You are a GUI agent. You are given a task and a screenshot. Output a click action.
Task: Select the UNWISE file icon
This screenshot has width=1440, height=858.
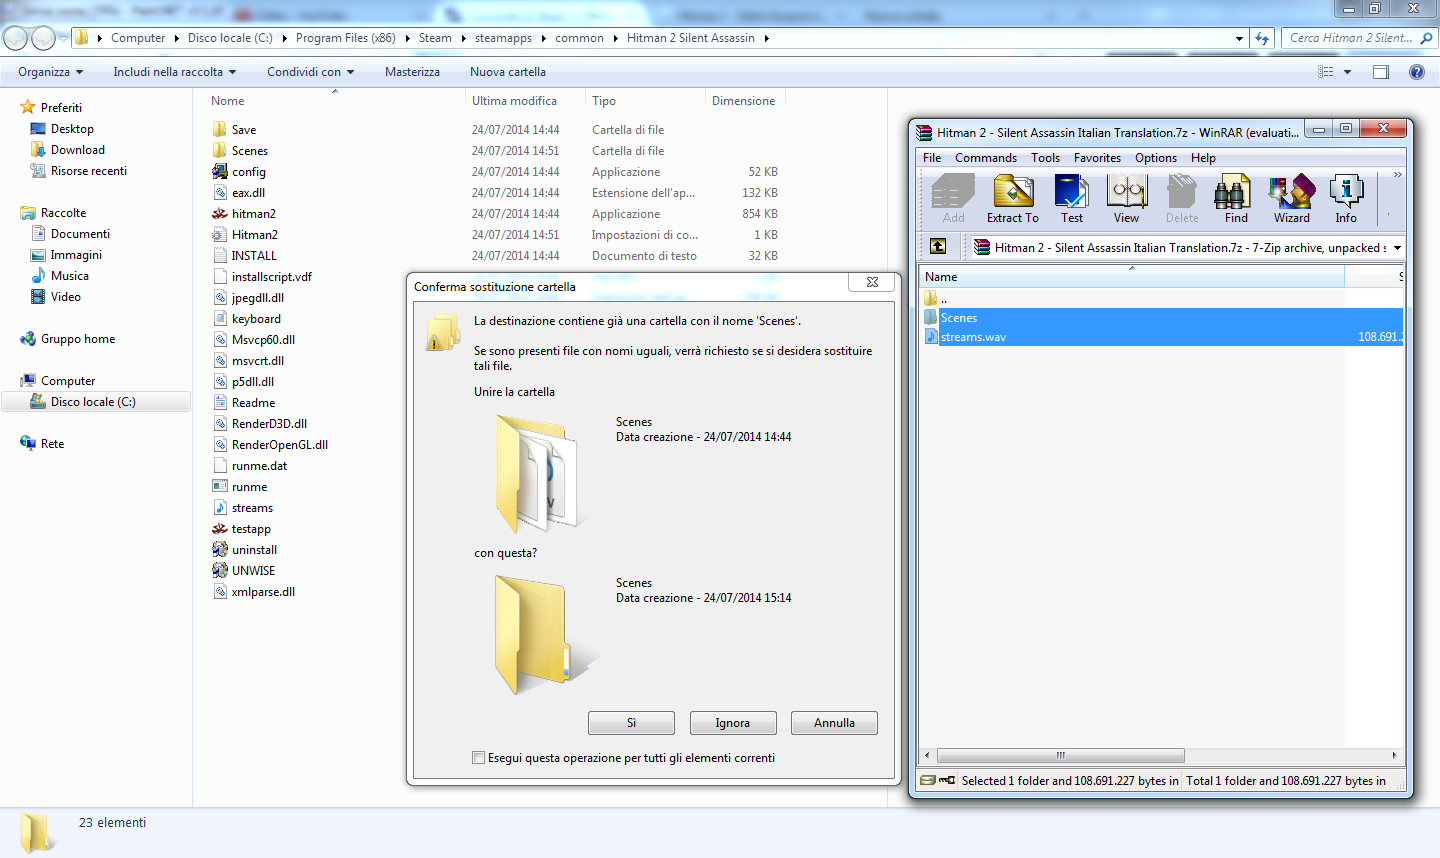click(x=220, y=571)
